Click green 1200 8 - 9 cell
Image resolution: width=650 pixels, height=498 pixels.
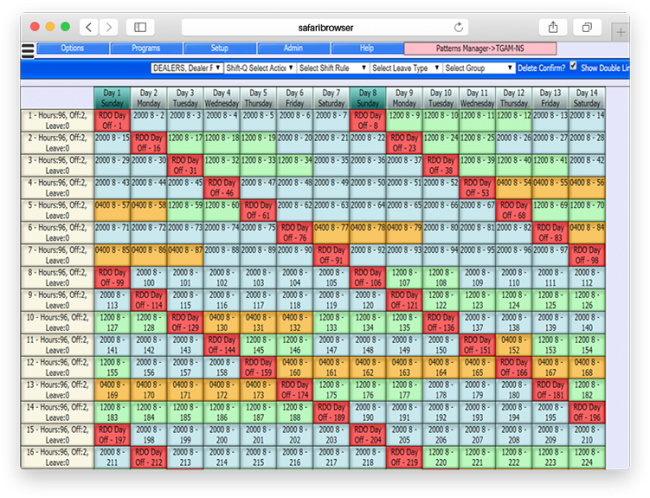click(x=404, y=121)
